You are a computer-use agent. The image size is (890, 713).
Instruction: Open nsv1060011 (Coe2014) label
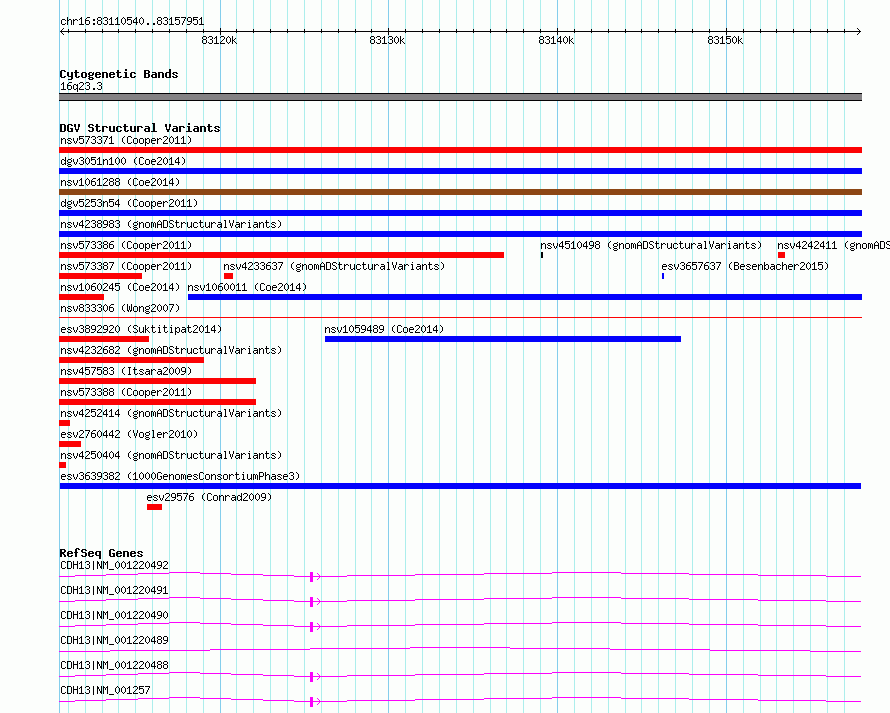click(x=247, y=287)
